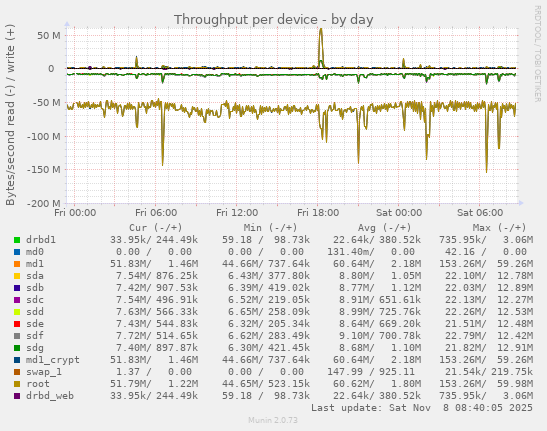
Task: Select the sdc legend label
Action: pyautogui.click(x=35, y=300)
